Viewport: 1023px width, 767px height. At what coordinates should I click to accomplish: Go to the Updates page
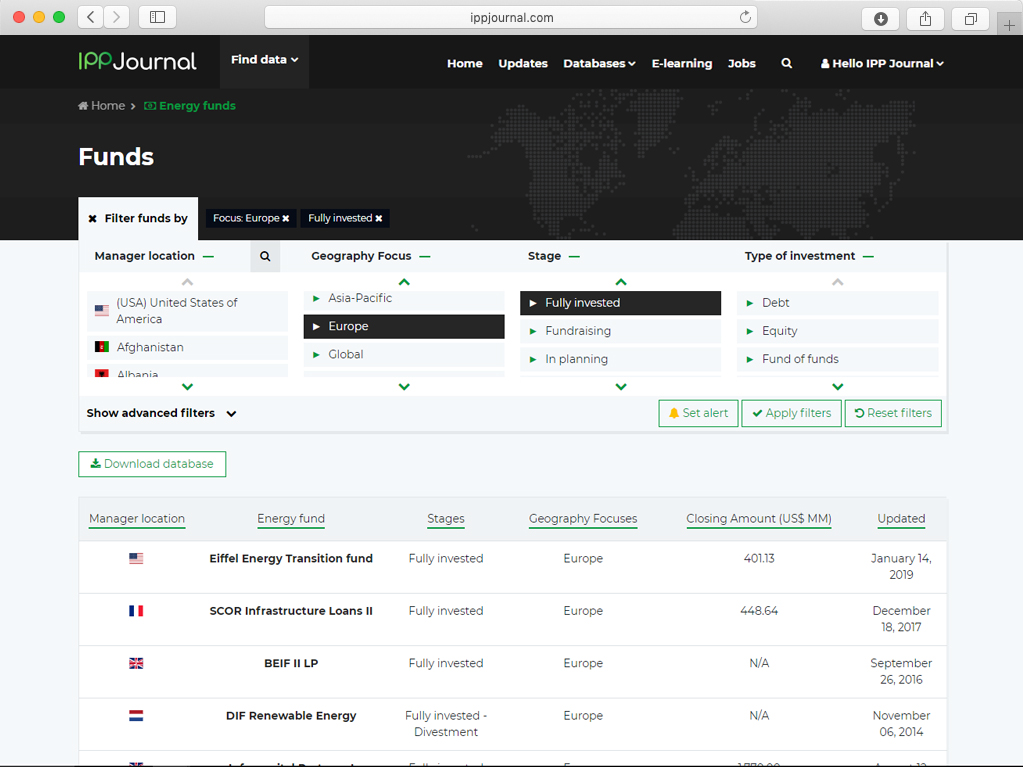coord(522,63)
